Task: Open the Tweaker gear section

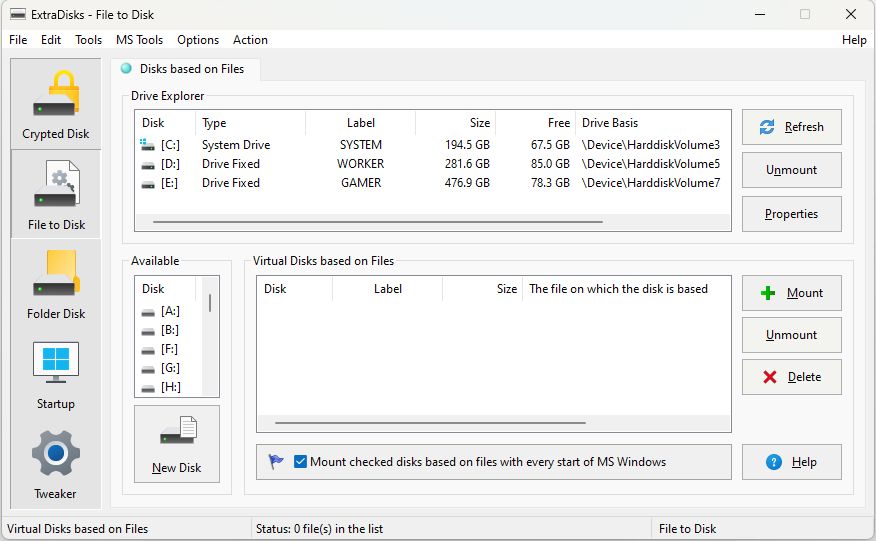Action: [x=56, y=464]
